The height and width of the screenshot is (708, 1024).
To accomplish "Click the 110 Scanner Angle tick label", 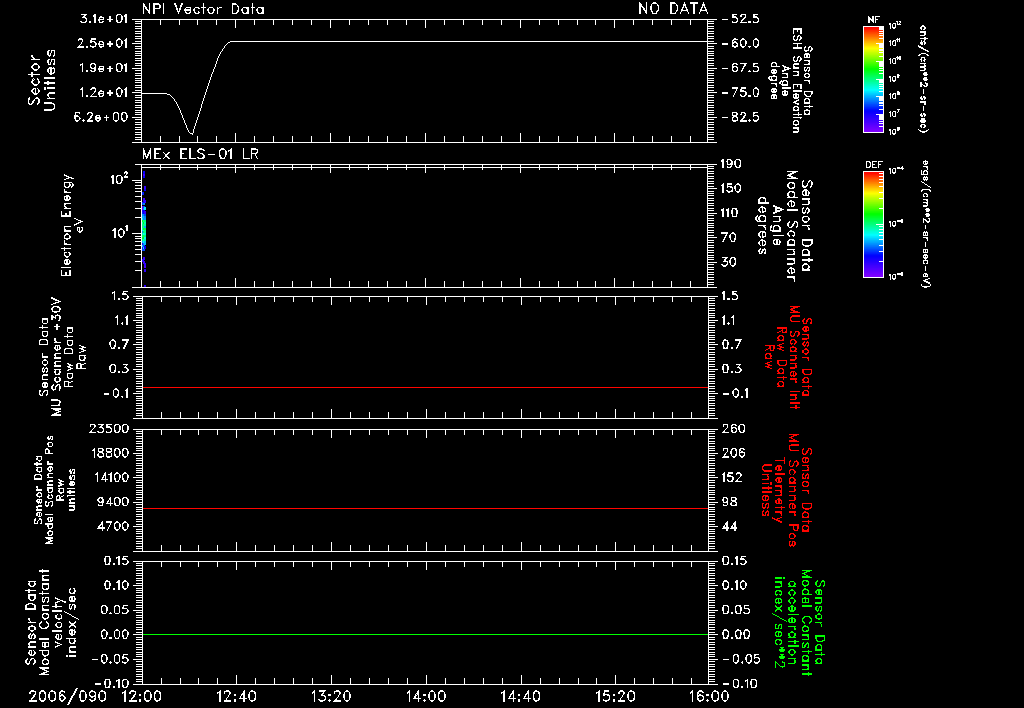I will point(731,213).
